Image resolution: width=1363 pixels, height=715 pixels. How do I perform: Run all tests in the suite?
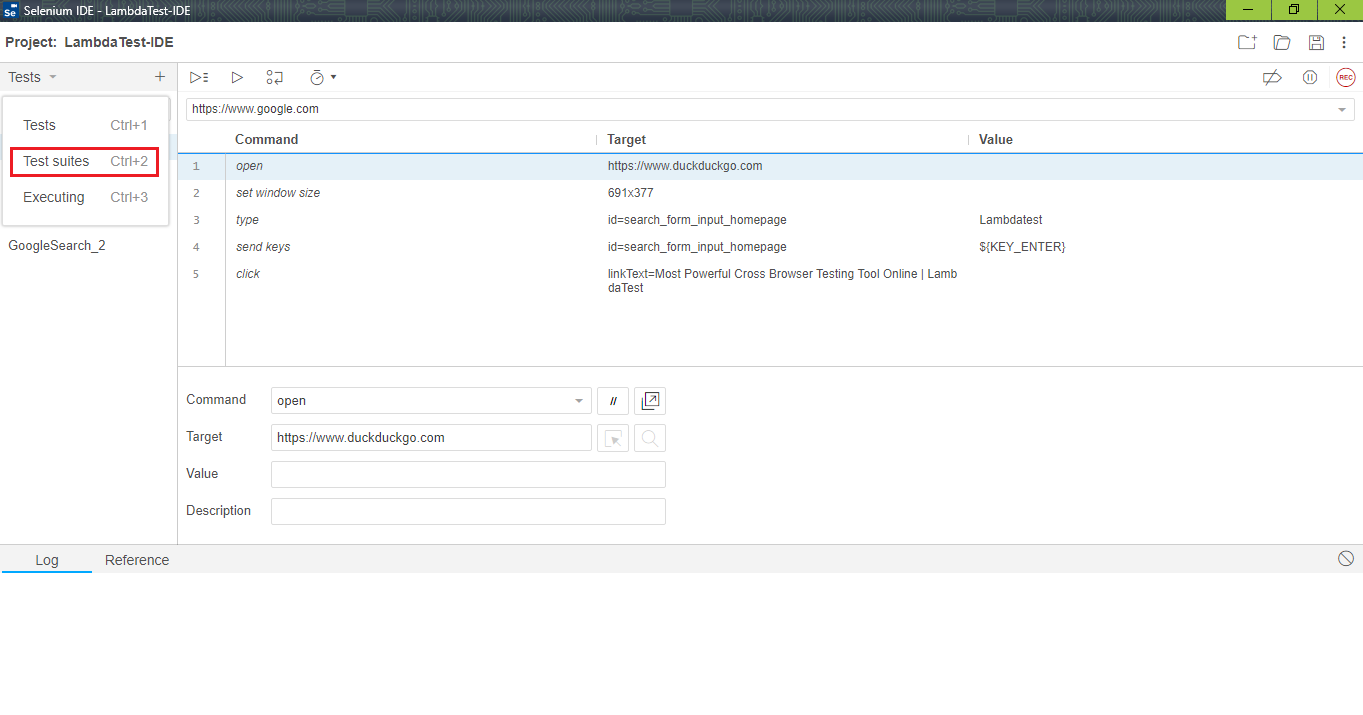199,77
